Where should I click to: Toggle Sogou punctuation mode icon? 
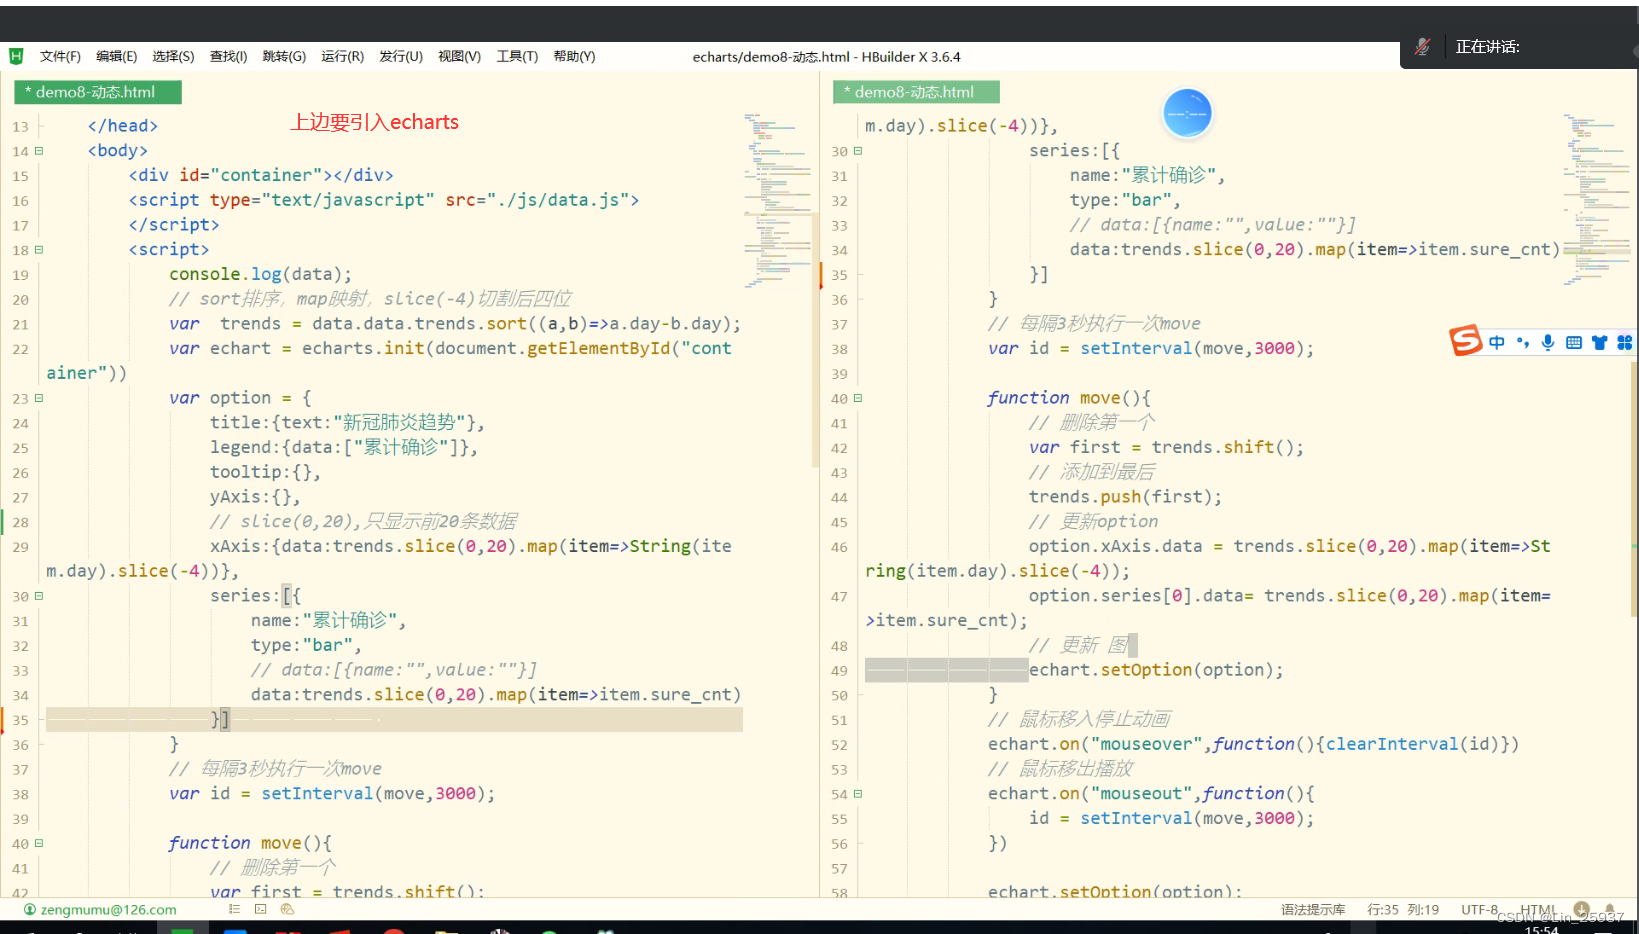tap(1522, 342)
